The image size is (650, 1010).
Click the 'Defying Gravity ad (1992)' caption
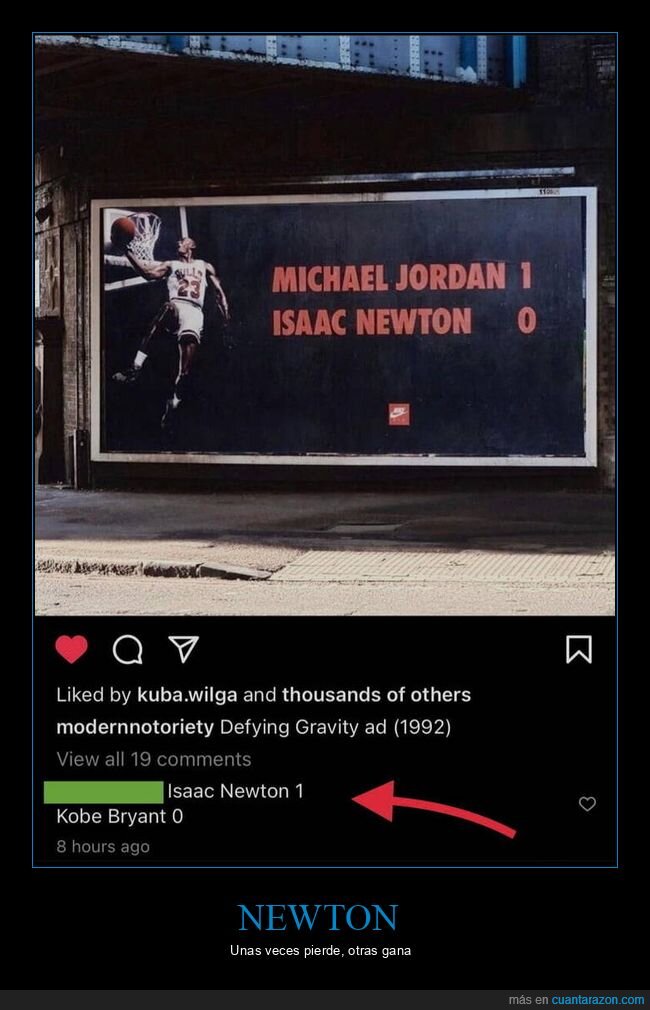click(x=335, y=727)
